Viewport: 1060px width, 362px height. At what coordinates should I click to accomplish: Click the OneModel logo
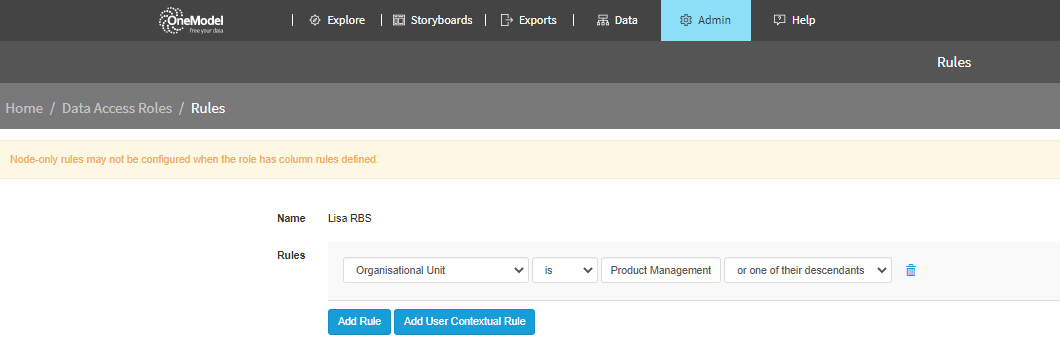click(191, 20)
